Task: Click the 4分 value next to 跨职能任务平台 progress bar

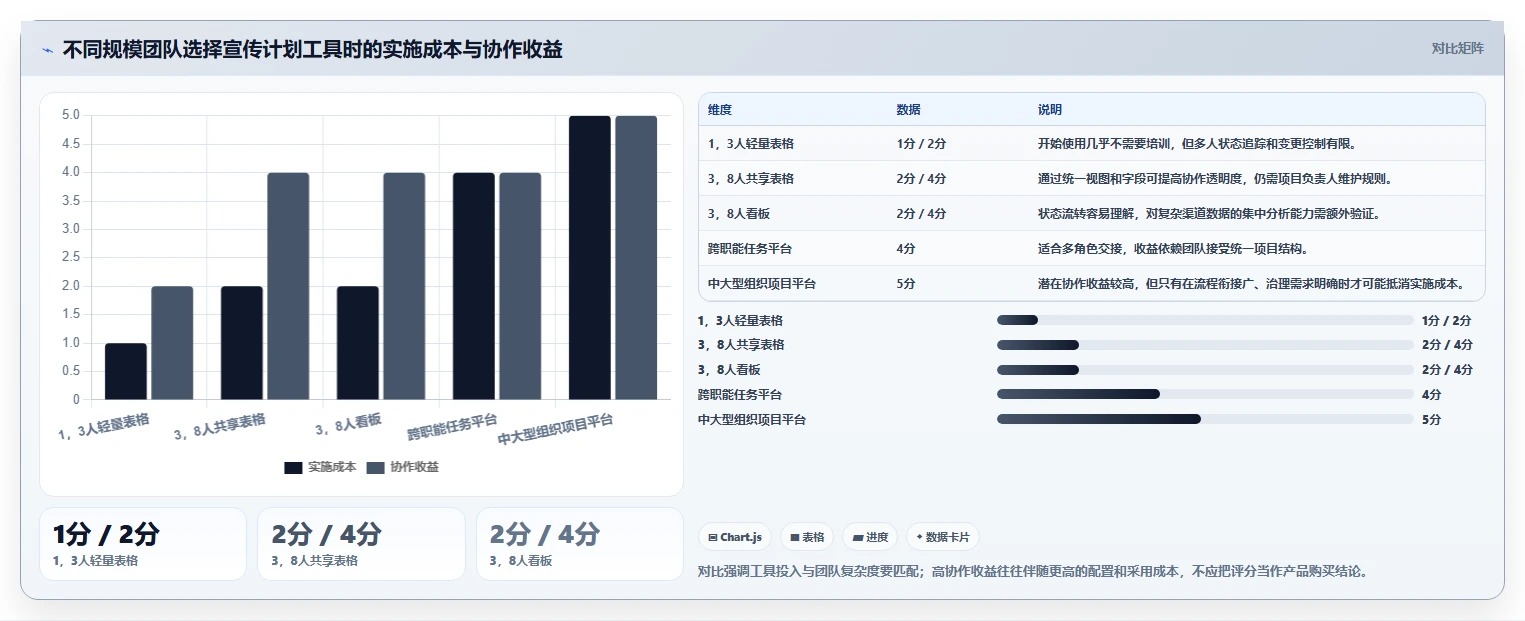Action: pyautogui.click(x=1431, y=394)
